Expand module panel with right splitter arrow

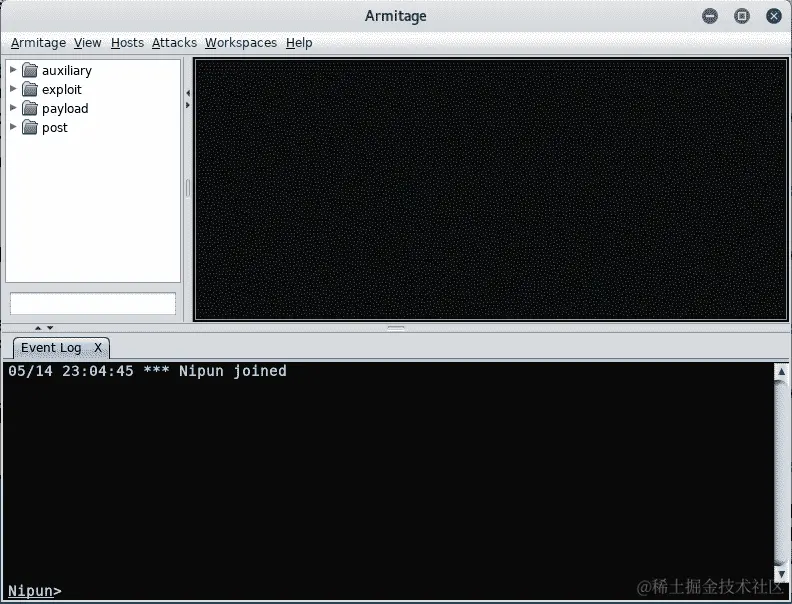188,105
